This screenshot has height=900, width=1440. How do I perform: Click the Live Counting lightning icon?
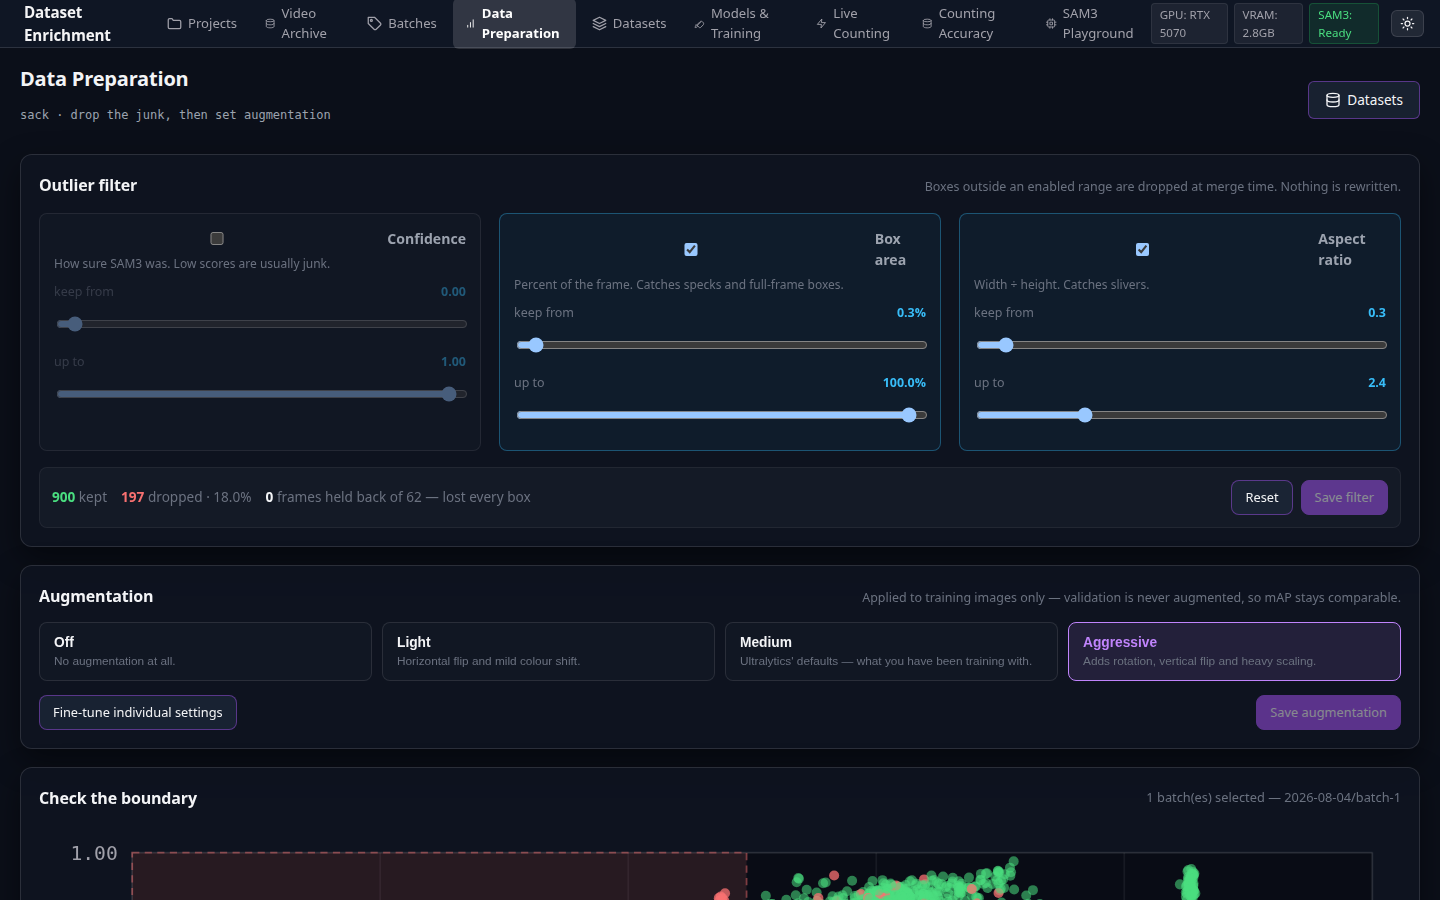(821, 24)
